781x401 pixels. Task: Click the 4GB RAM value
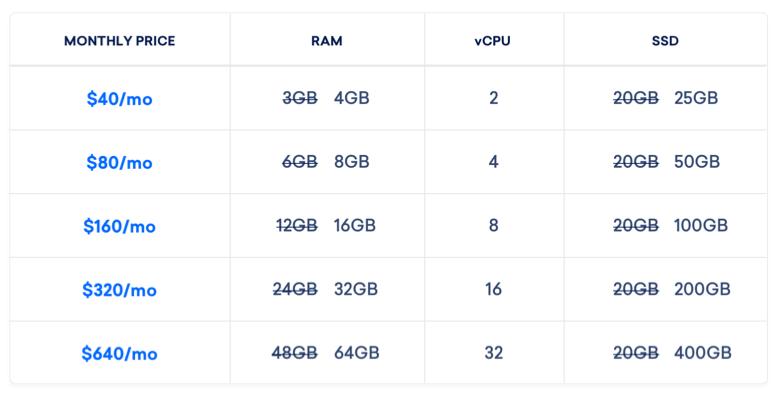click(351, 98)
